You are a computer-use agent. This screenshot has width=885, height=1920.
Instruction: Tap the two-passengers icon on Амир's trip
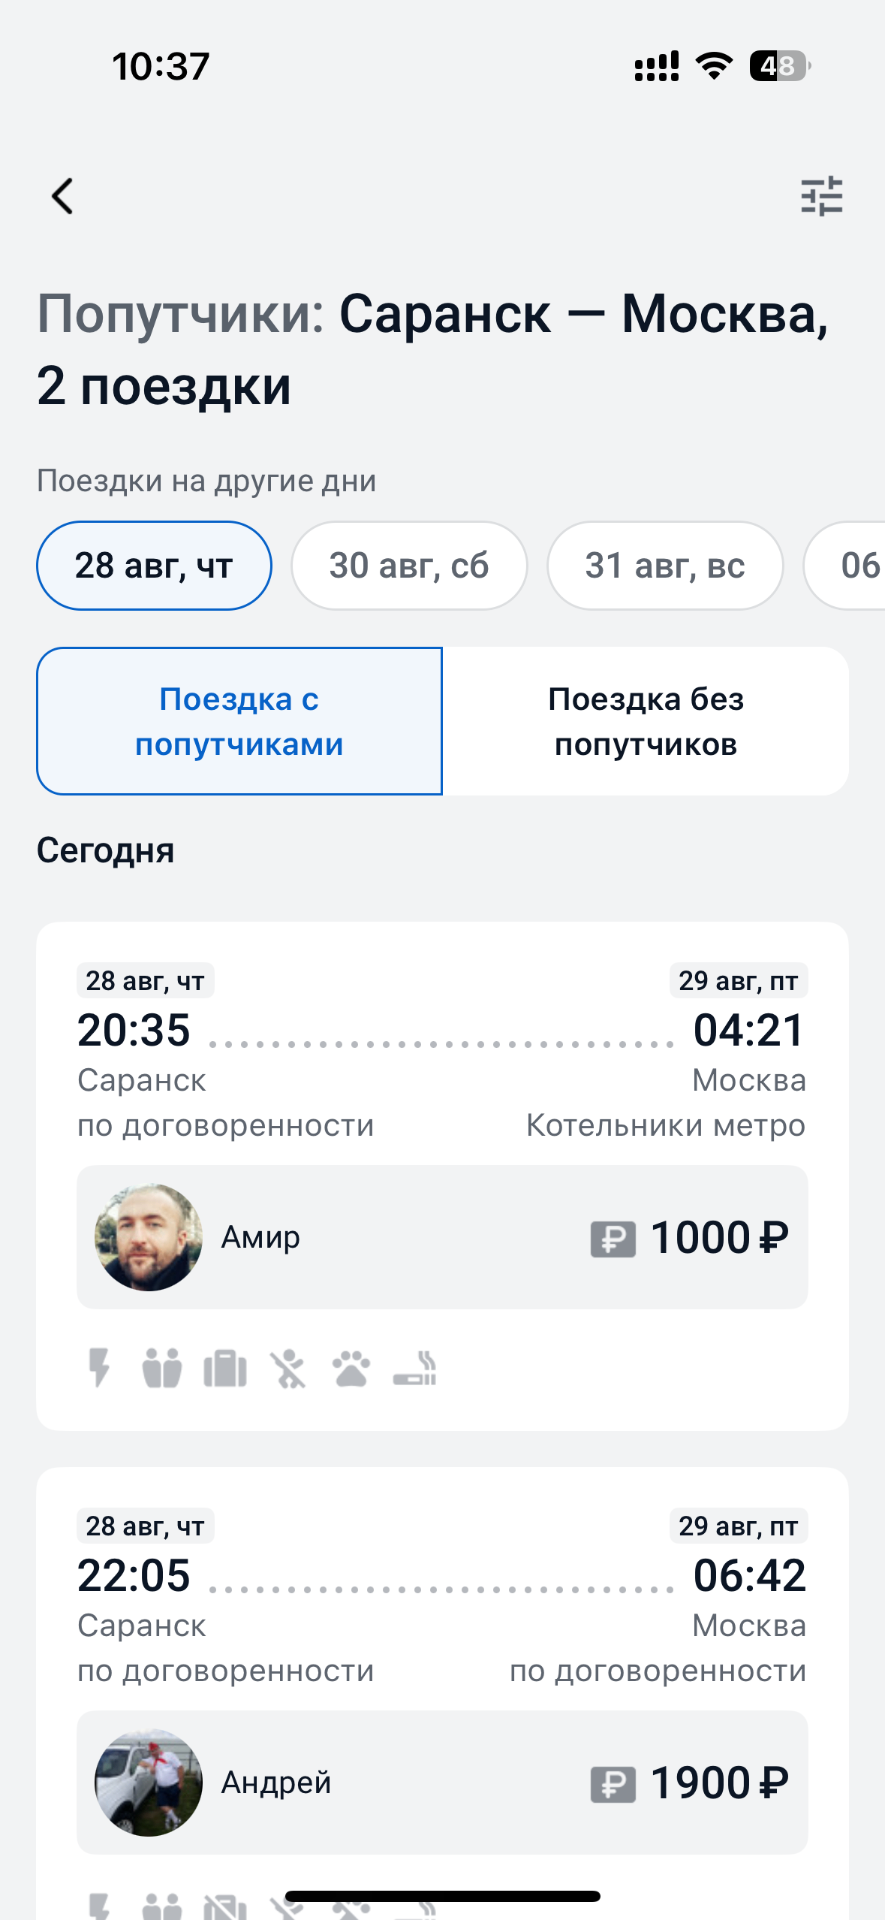(162, 1368)
